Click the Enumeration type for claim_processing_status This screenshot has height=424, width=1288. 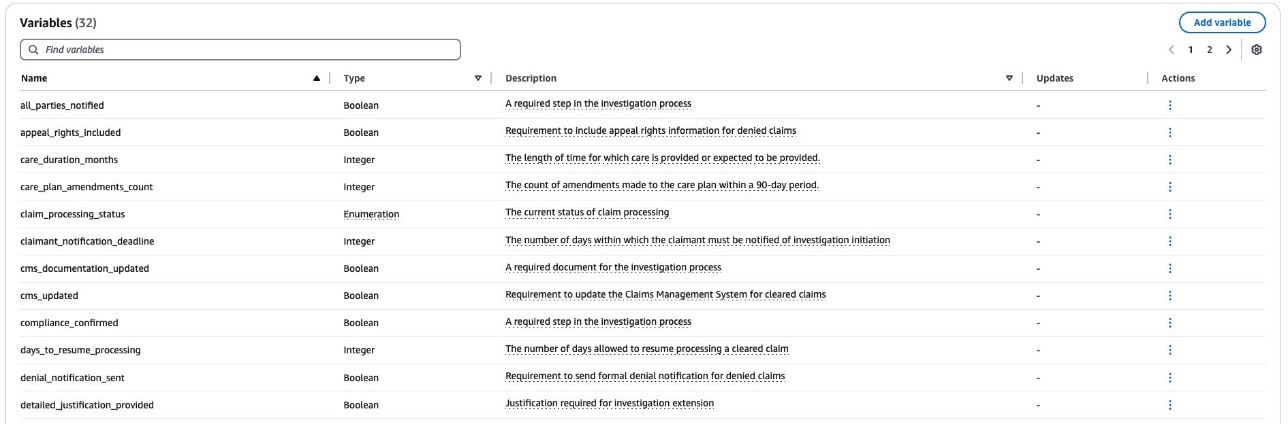(x=371, y=213)
